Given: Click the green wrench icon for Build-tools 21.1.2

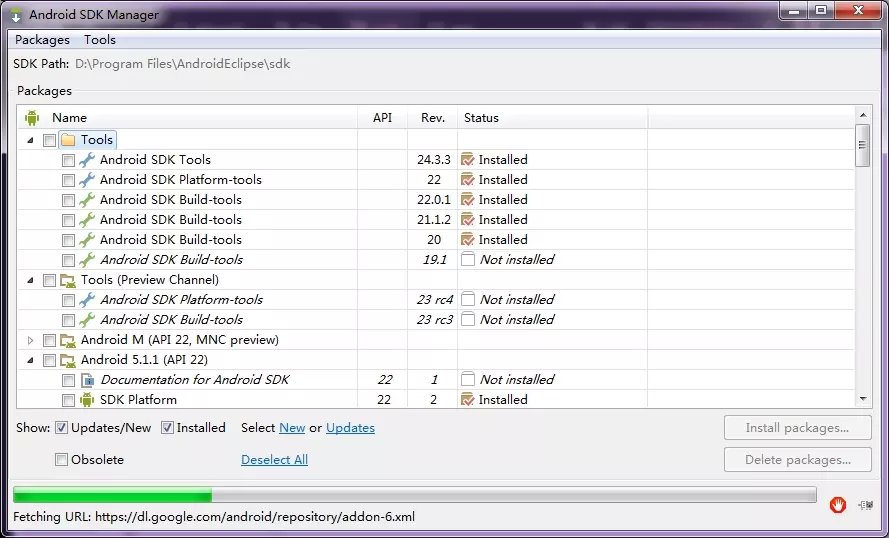Looking at the screenshot, I should coord(87,219).
